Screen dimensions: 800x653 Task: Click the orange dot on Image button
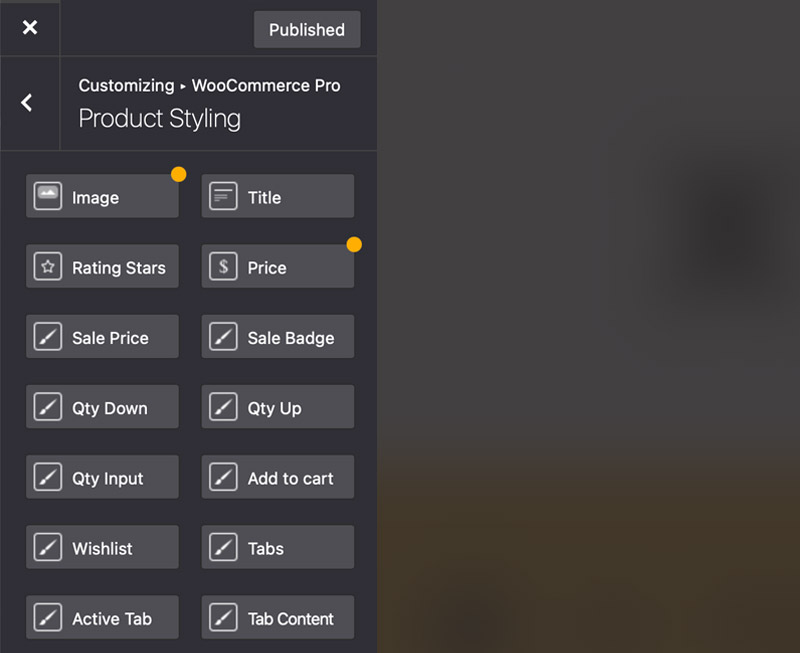(x=178, y=174)
